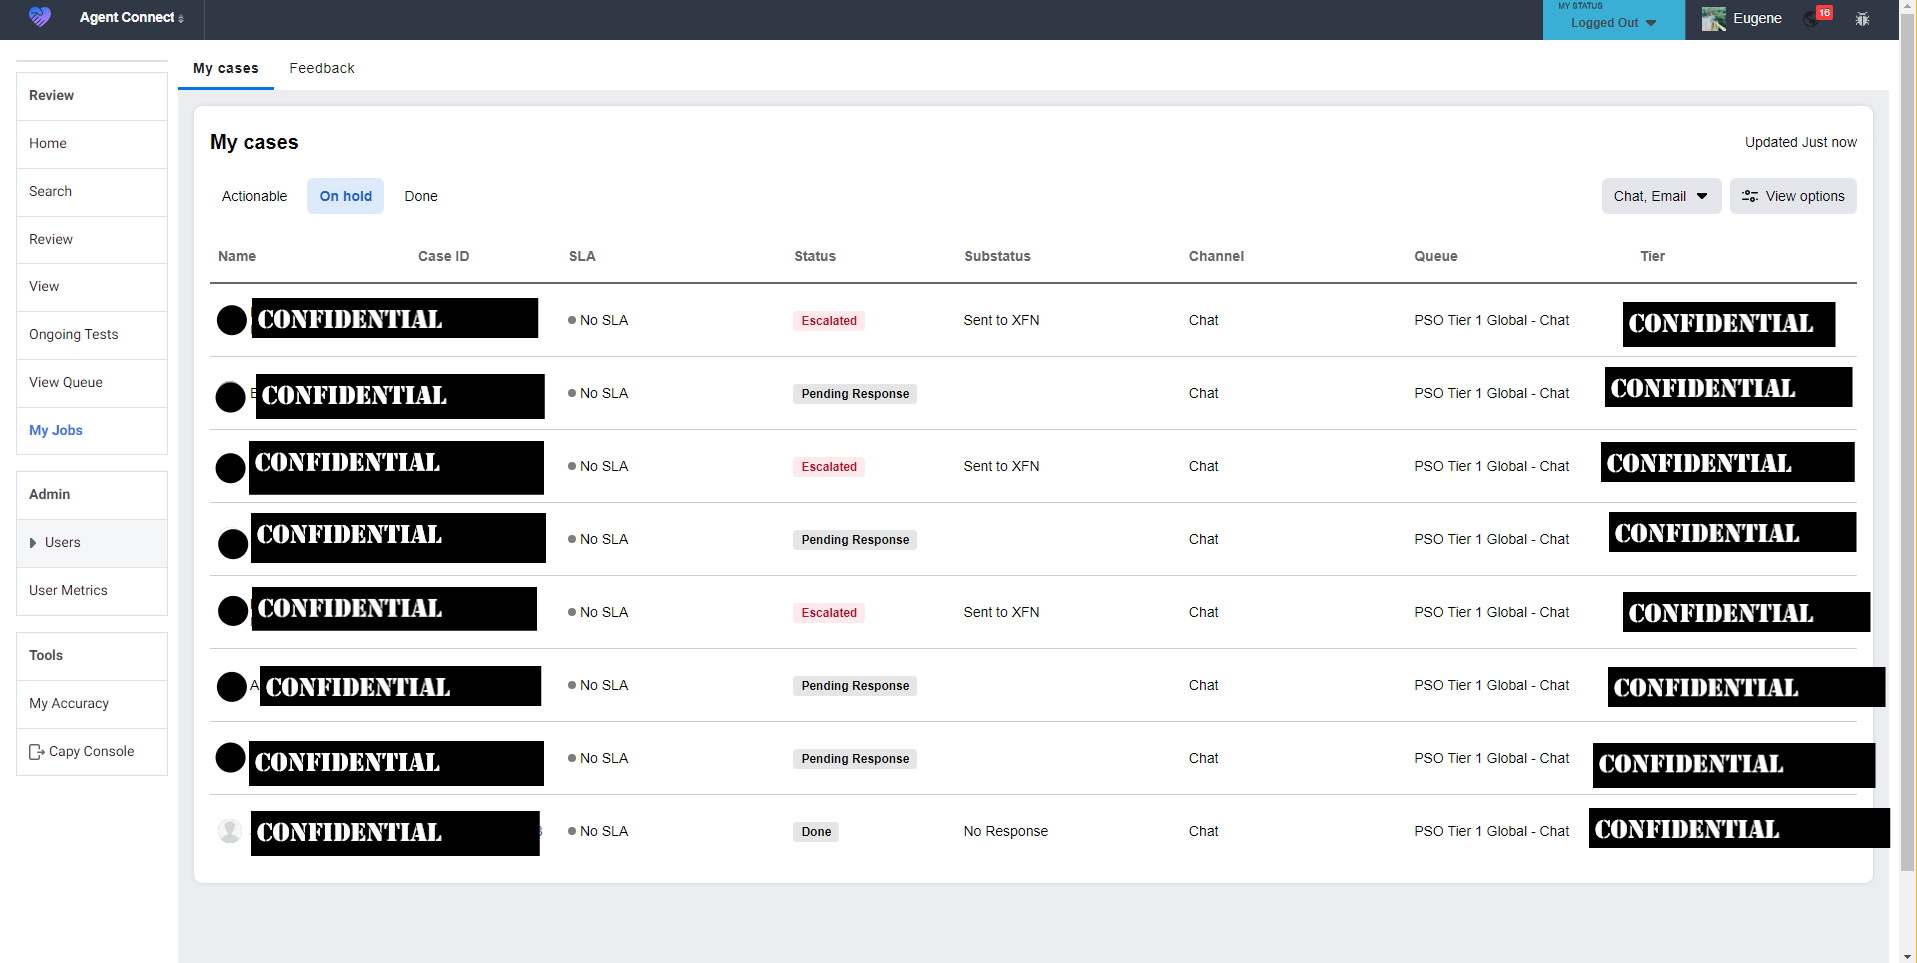Image resolution: width=1917 pixels, height=963 pixels.
Task: Click the Queue column header
Action: click(x=1435, y=256)
